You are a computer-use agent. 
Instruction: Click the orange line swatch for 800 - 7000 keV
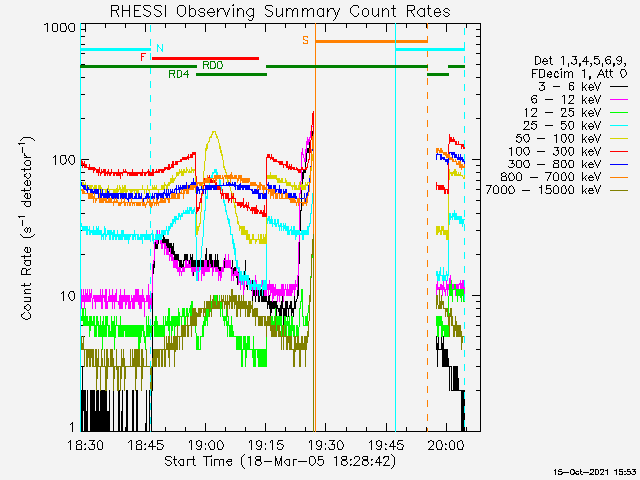(619, 178)
